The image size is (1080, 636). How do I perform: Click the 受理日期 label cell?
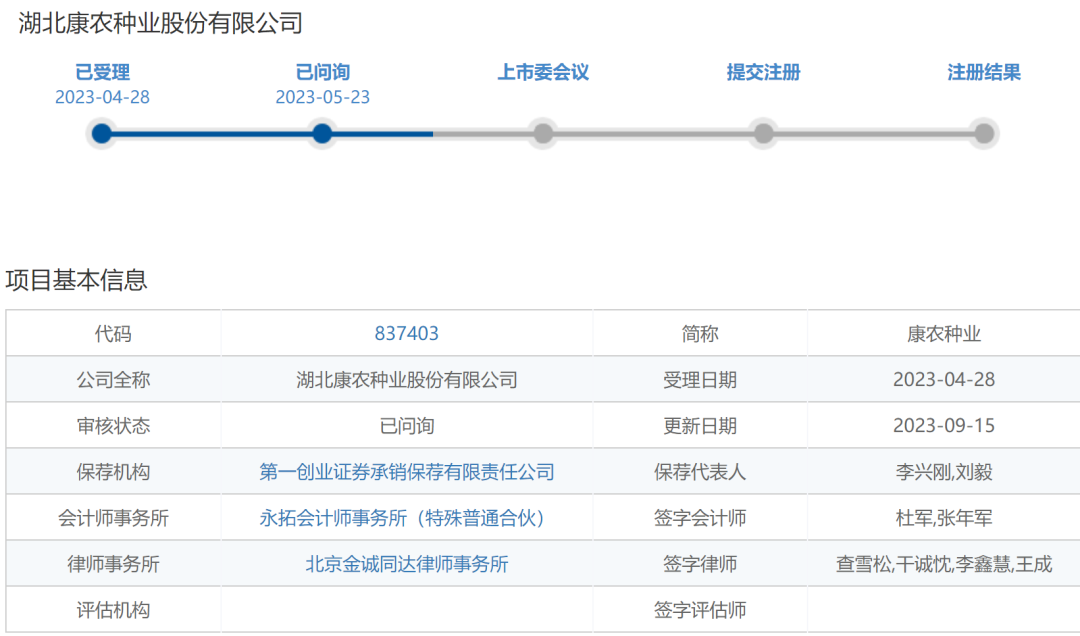click(700, 380)
